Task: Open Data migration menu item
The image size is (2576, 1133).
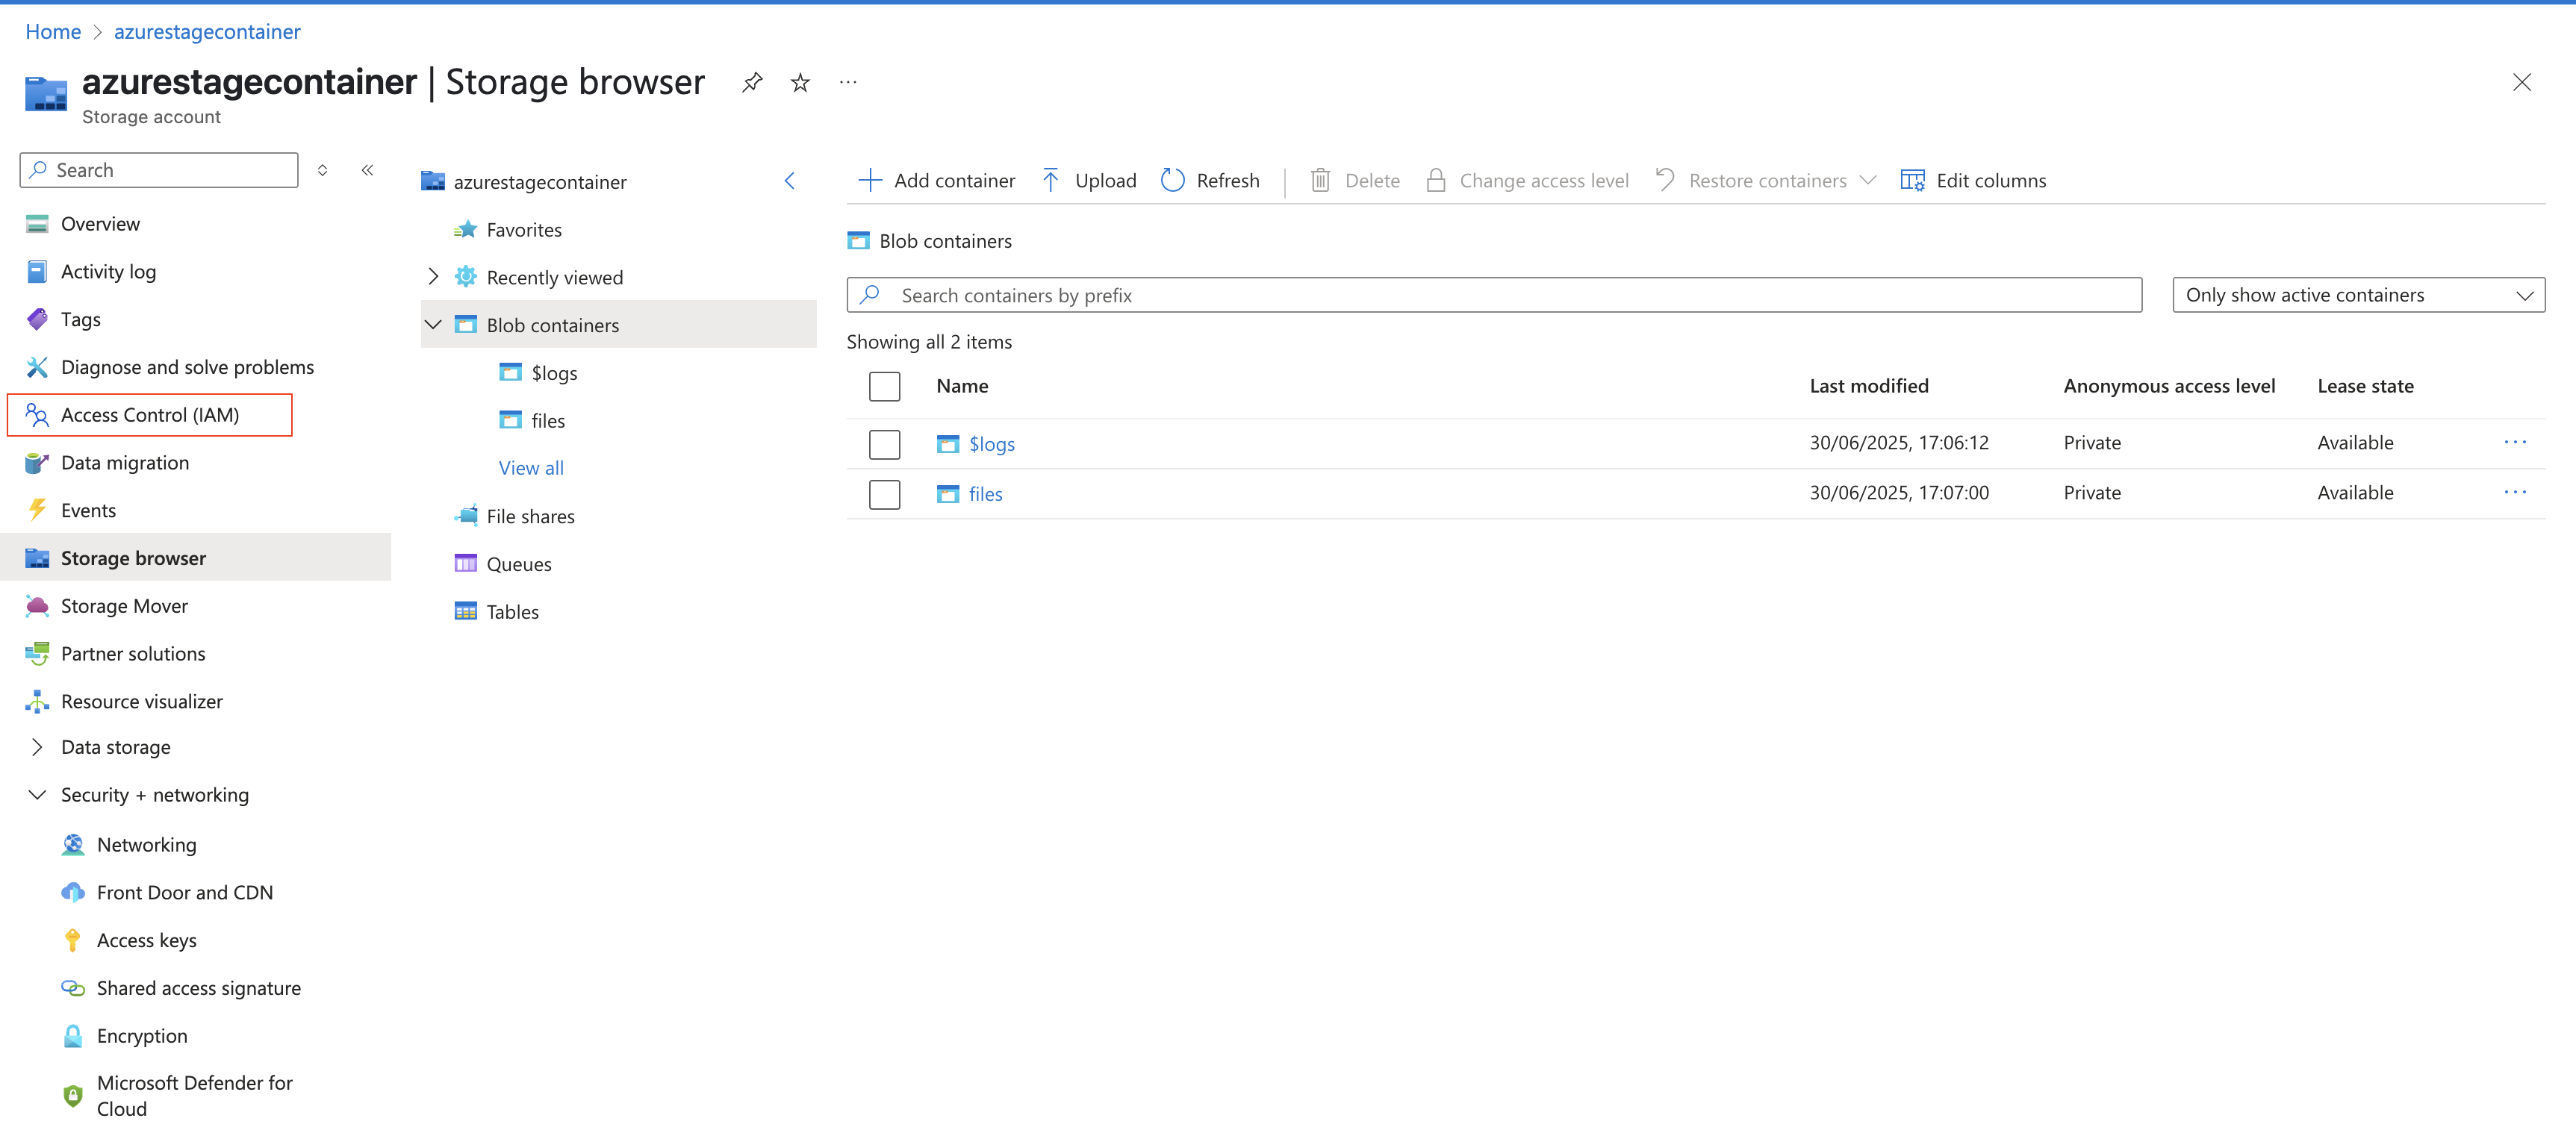Action: pyautogui.click(x=124, y=462)
